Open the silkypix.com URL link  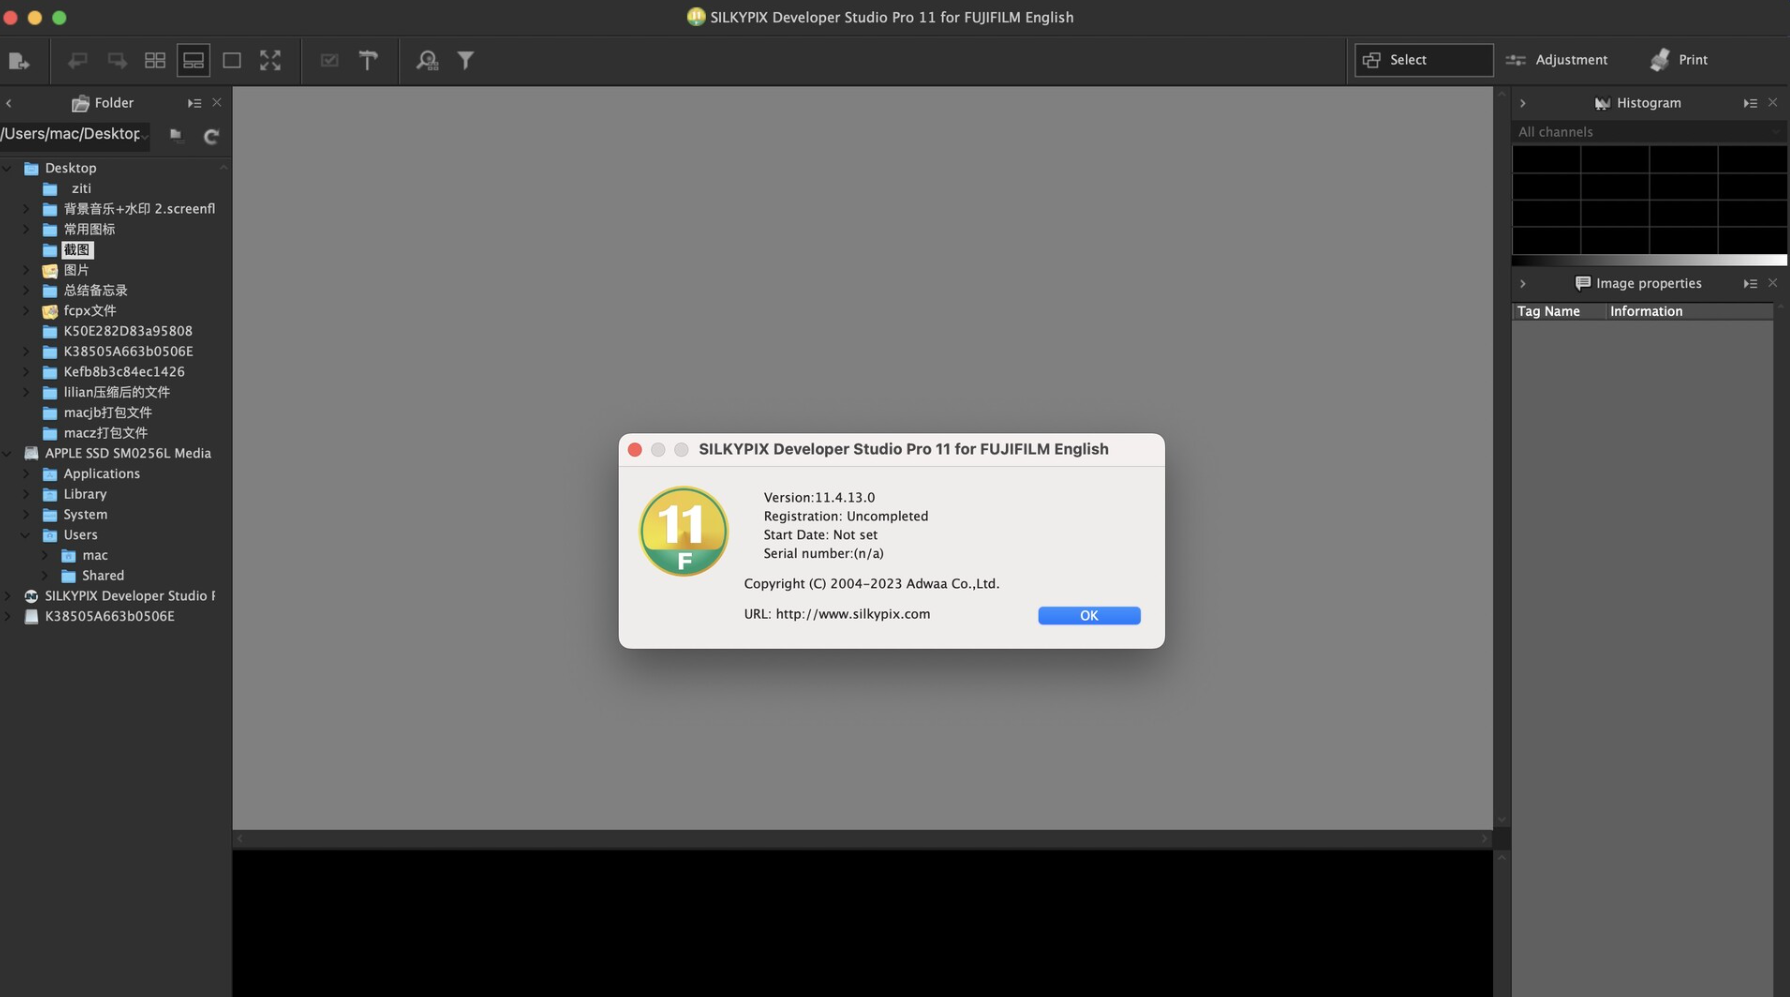(x=852, y=614)
